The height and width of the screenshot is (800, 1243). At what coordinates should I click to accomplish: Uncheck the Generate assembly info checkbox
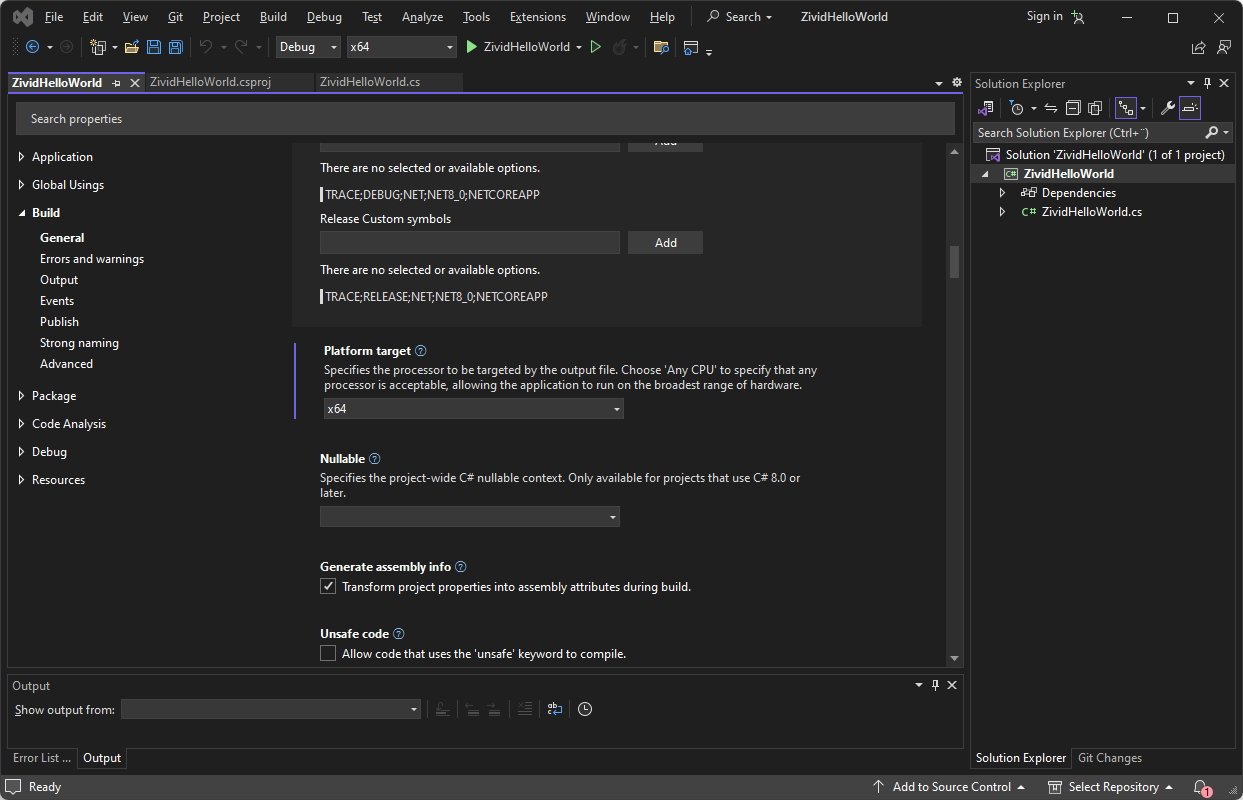pyautogui.click(x=328, y=587)
